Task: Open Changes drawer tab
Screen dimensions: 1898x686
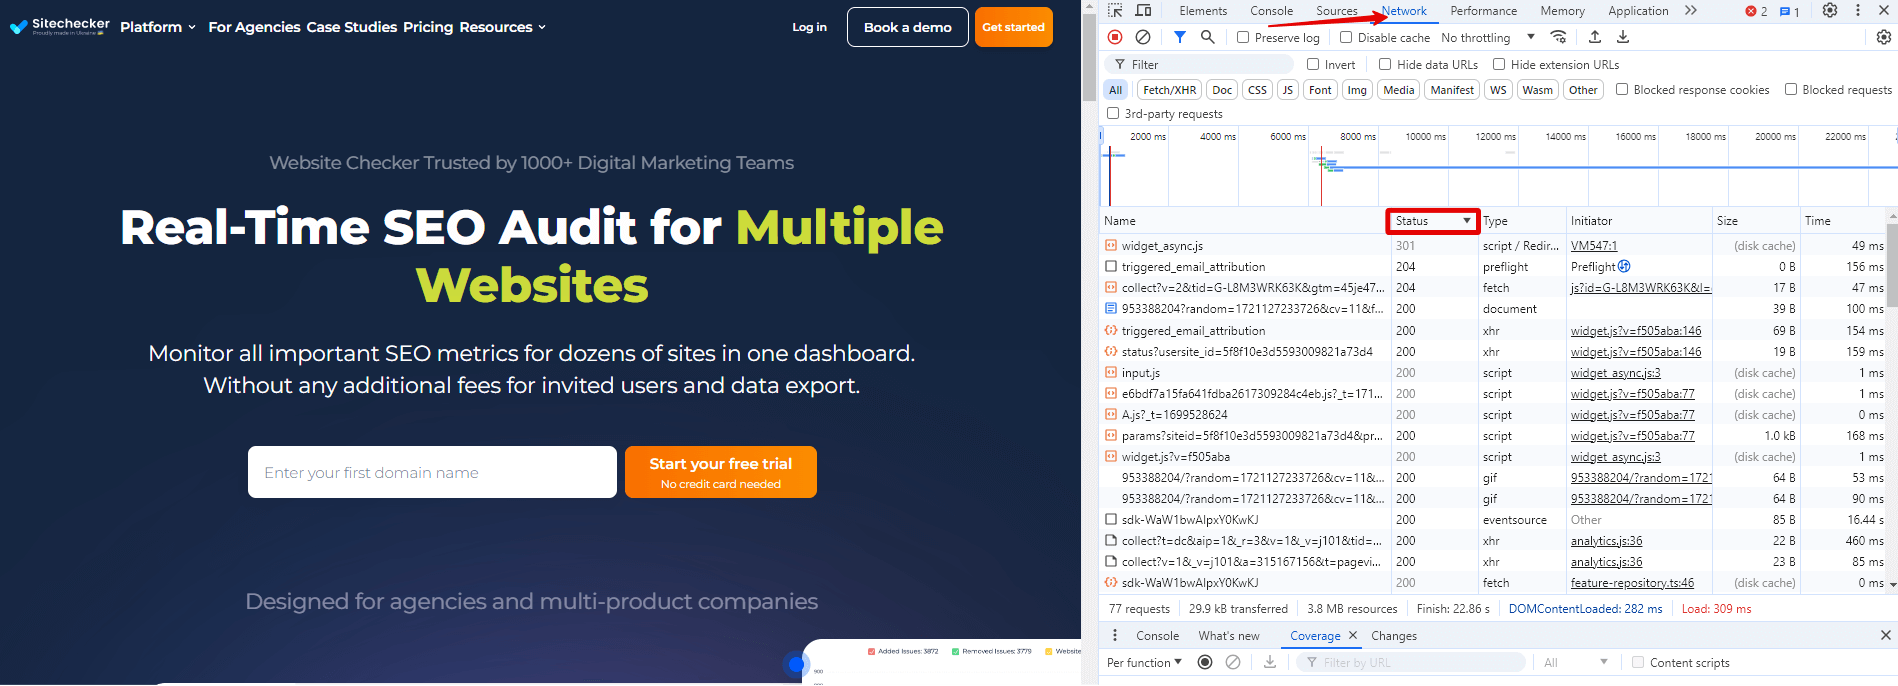Action: pyautogui.click(x=1394, y=635)
